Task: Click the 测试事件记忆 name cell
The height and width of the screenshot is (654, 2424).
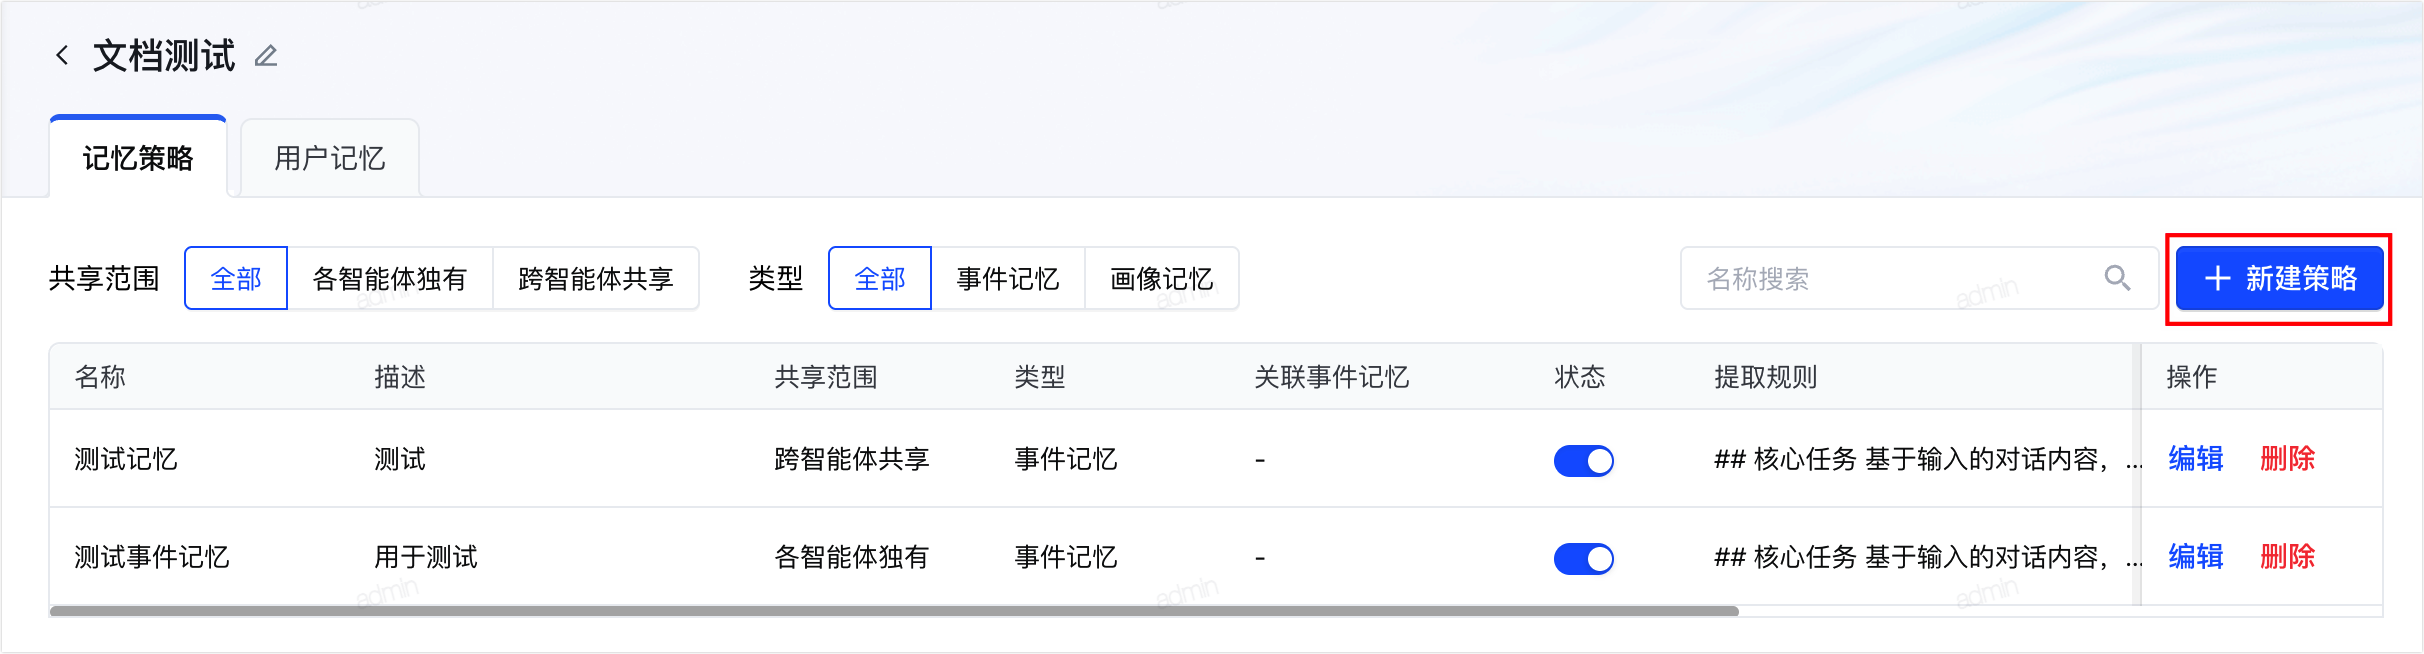Action: point(152,557)
